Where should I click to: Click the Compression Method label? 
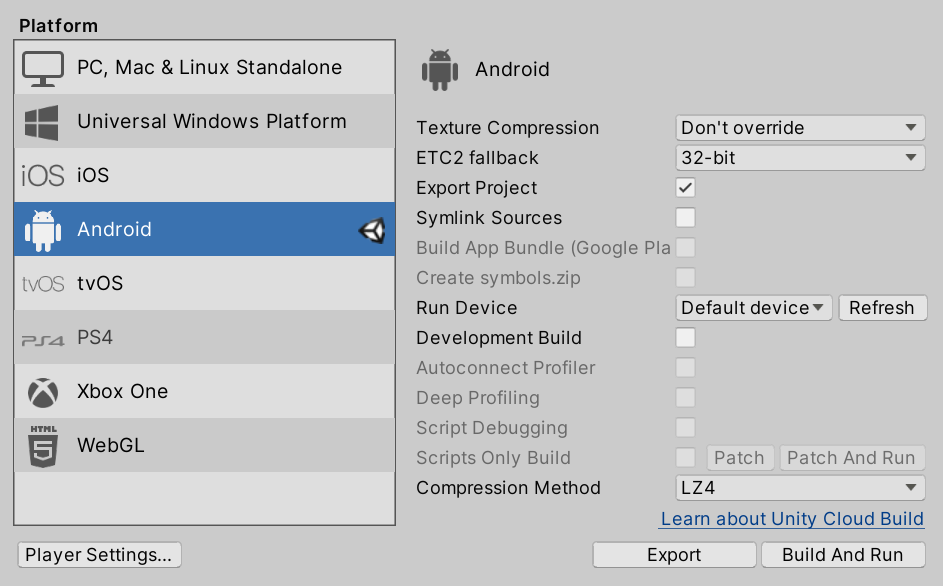coord(508,488)
